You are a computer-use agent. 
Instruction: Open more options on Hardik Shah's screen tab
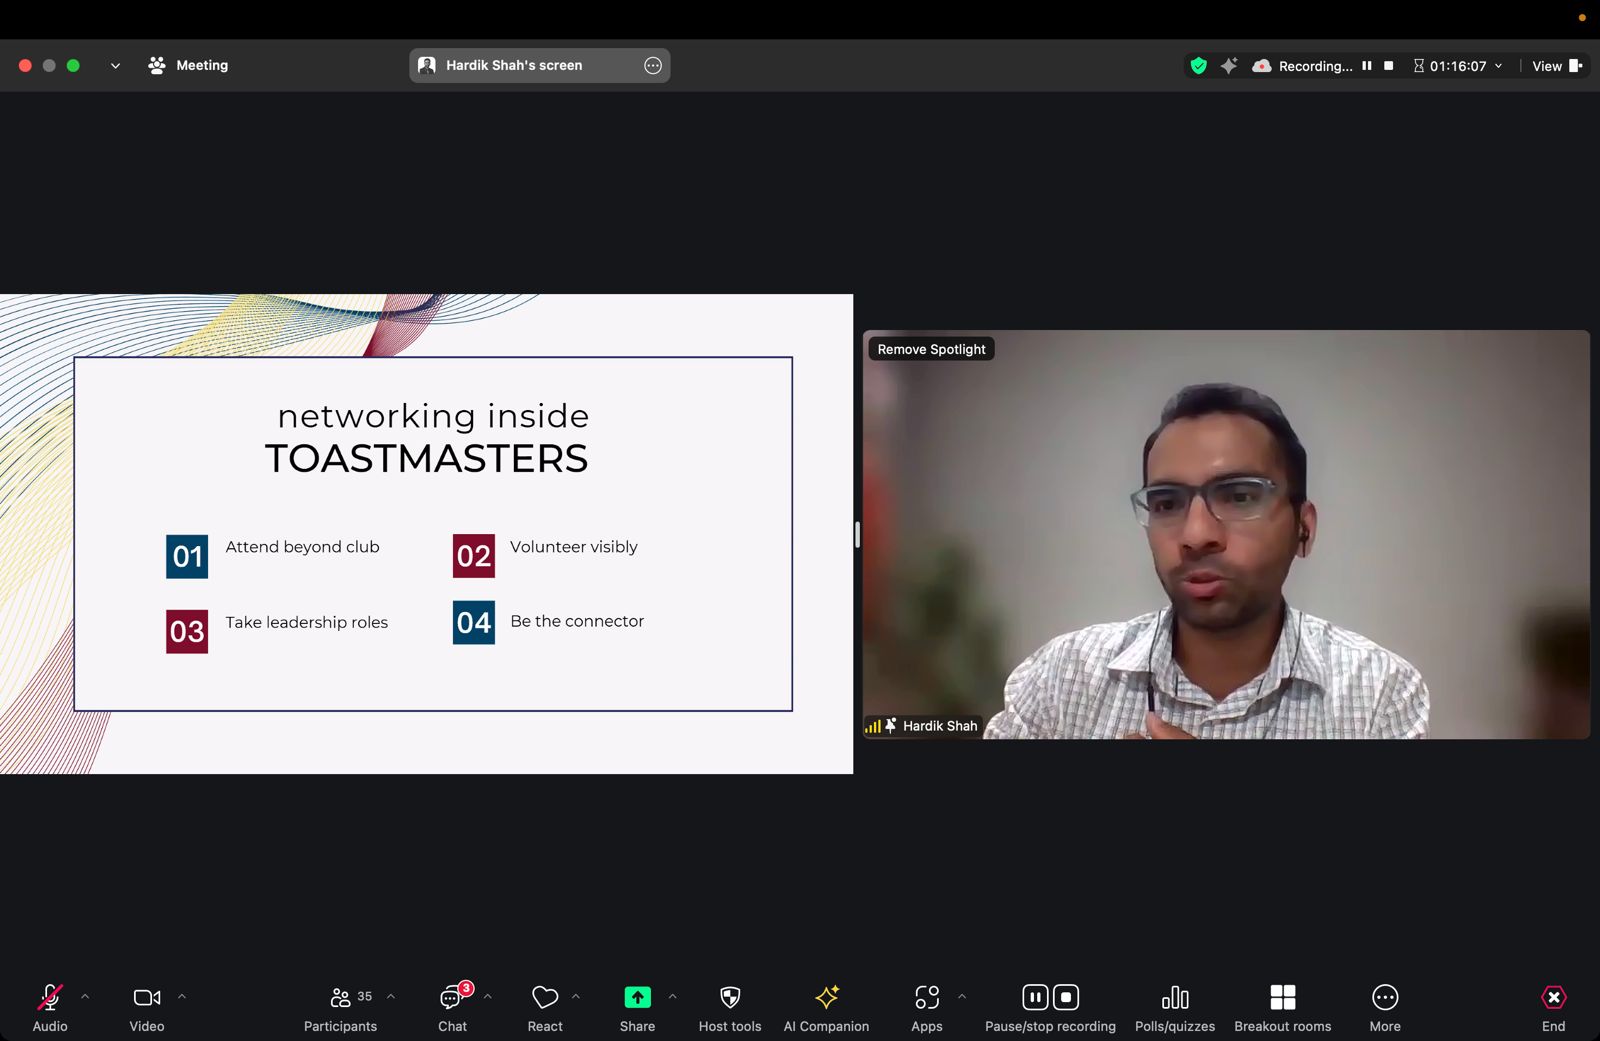click(x=653, y=65)
